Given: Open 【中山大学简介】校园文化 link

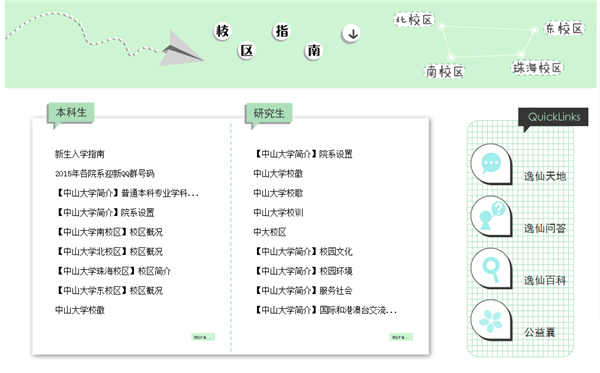Looking at the screenshot, I should (x=303, y=252).
